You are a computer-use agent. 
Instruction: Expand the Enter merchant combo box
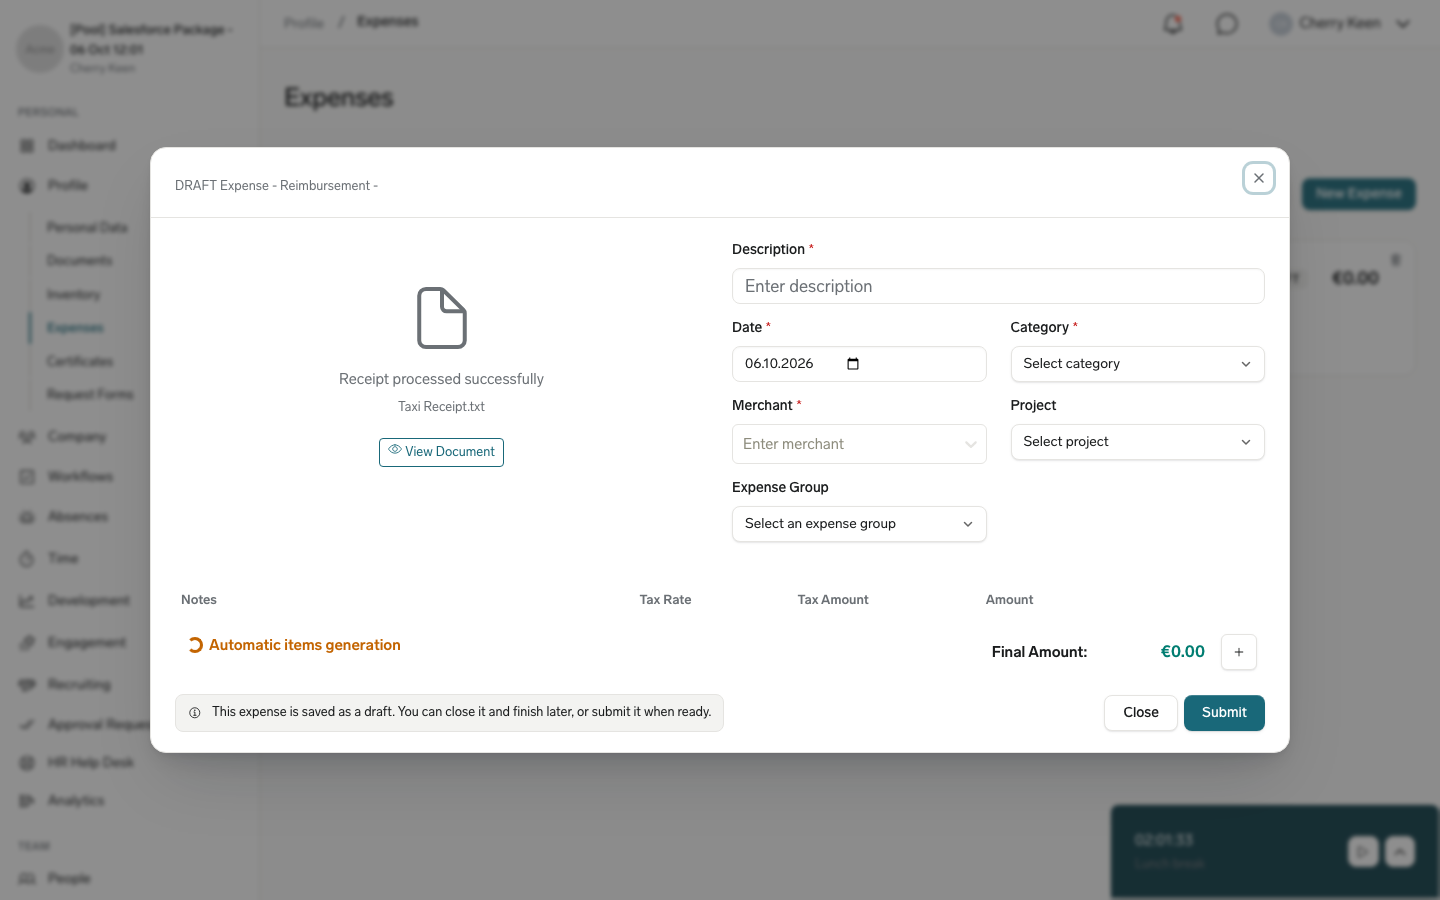pos(859,444)
